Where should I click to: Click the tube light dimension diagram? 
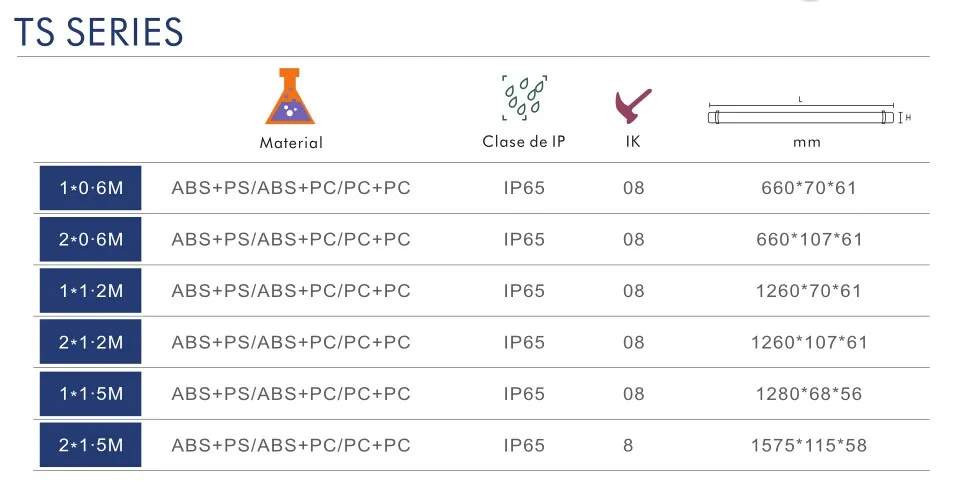pyautogui.click(x=807, y=116)
